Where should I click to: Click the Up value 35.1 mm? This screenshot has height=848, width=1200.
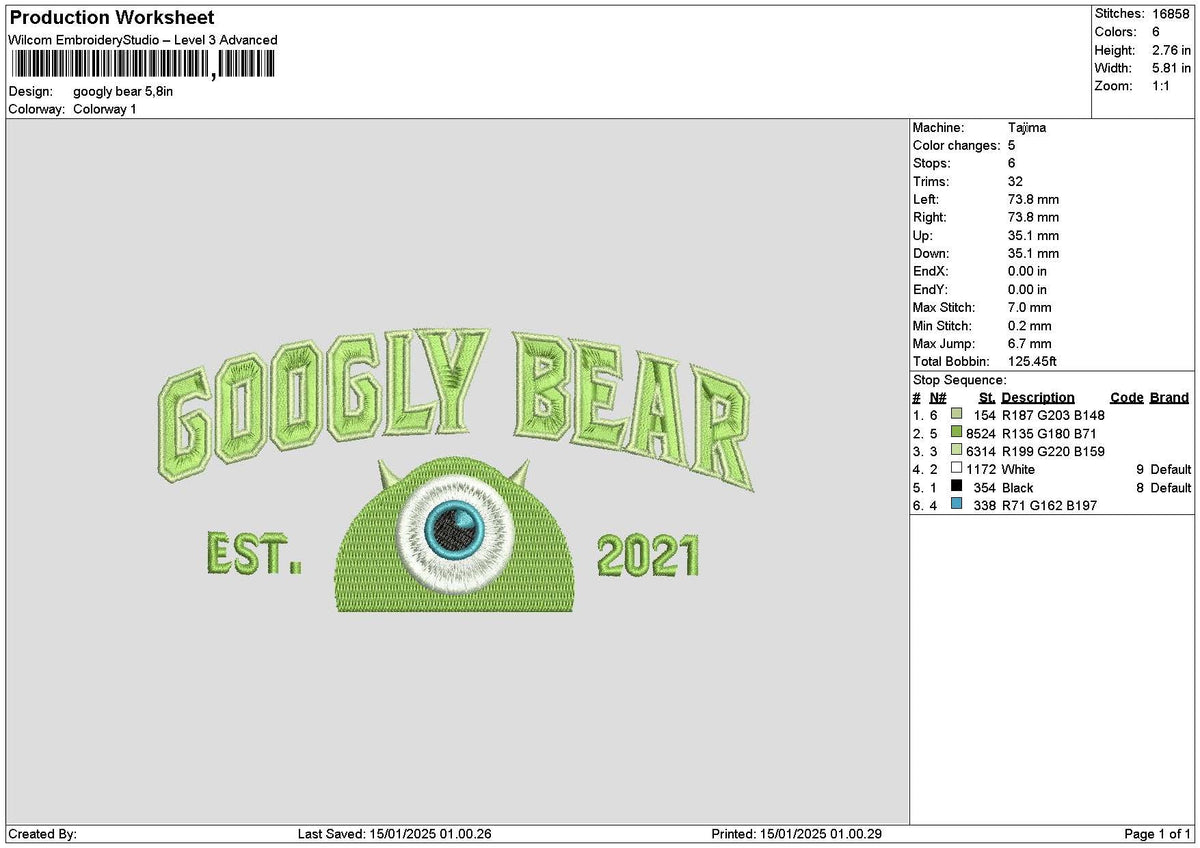click(x=1033, y=235)
